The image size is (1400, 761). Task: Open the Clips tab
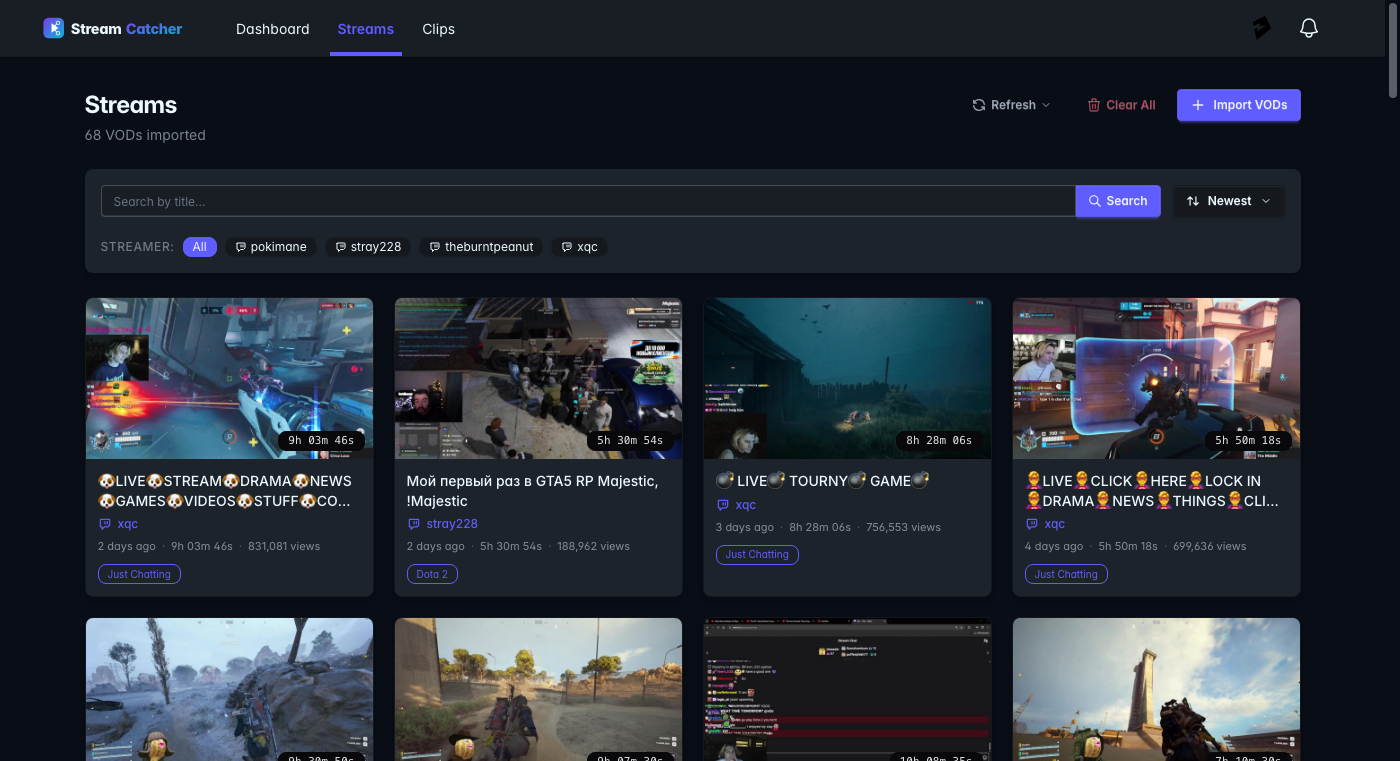click(438, 29)
